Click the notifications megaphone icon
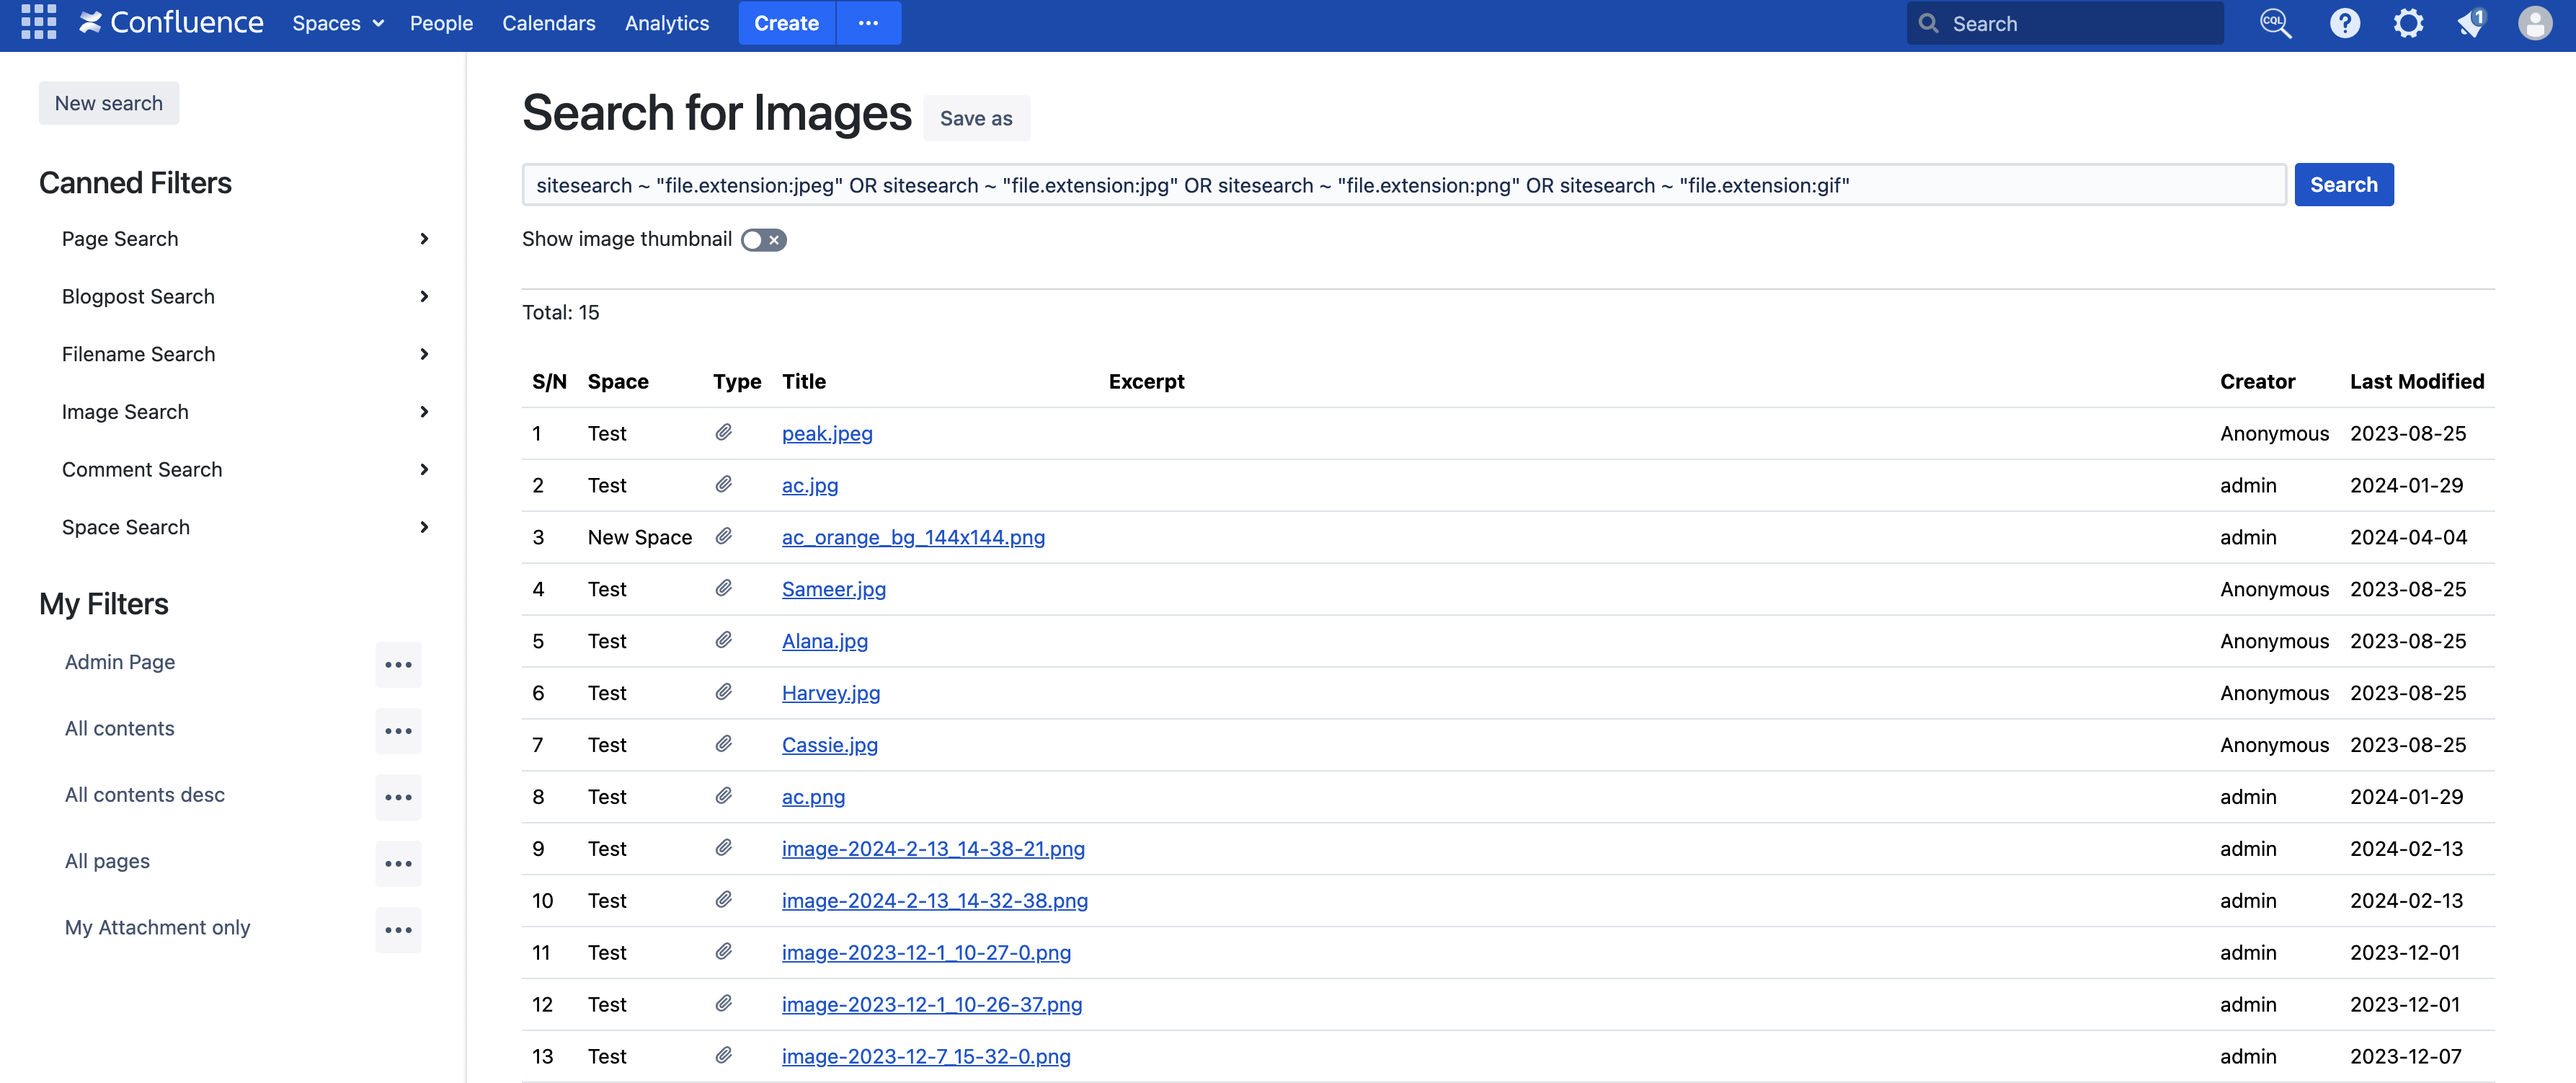 click(x=2471, y=23)
